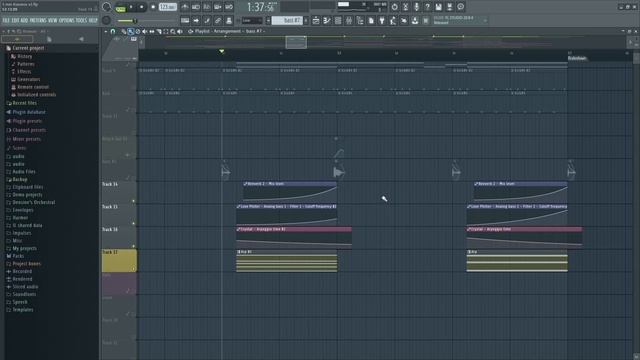Click the info icon at top toolbar end

[460, 7]
